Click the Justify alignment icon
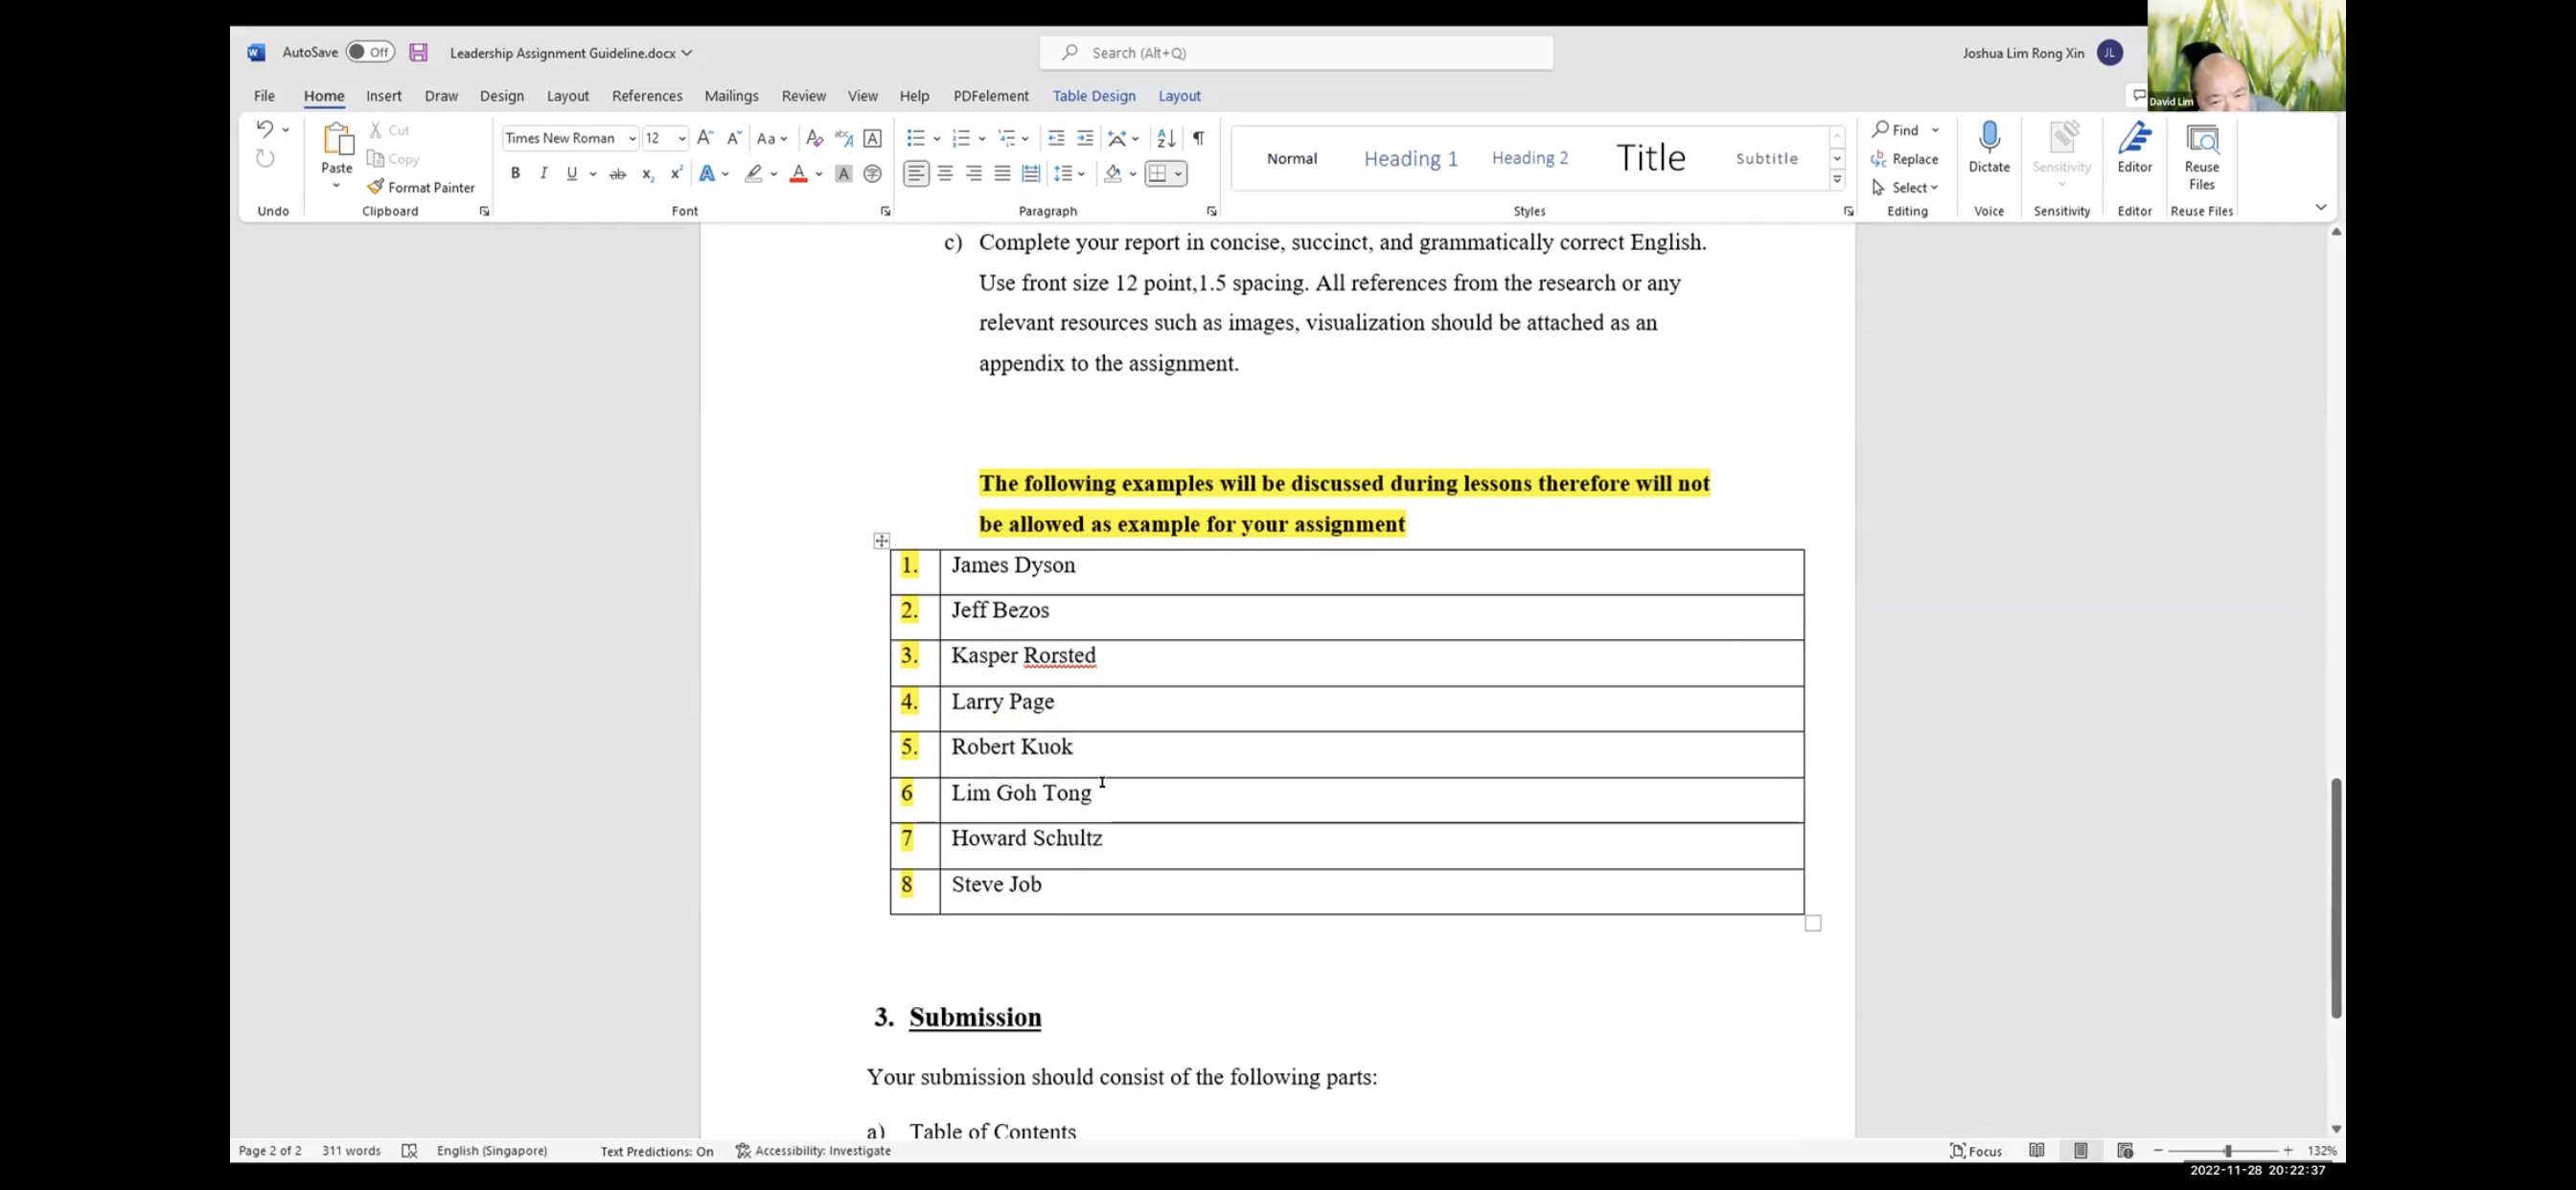This screenshot has height=1190, width=2576. pos(1002,174)
